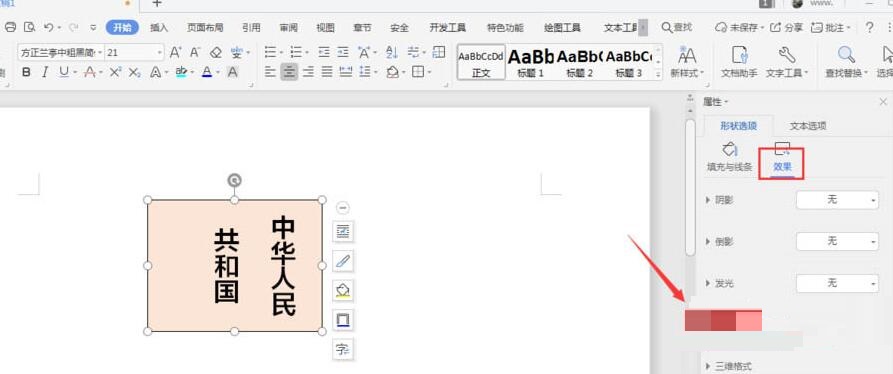
Task: Open the phonetic guide (变) tool
Action: (x=237, y=53)
